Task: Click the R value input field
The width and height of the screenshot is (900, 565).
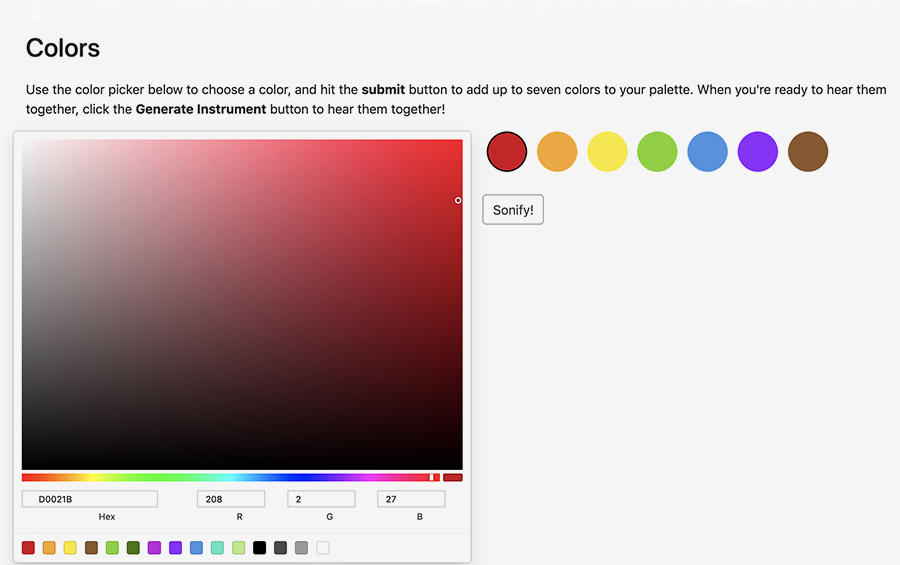Action: [231, 499]
